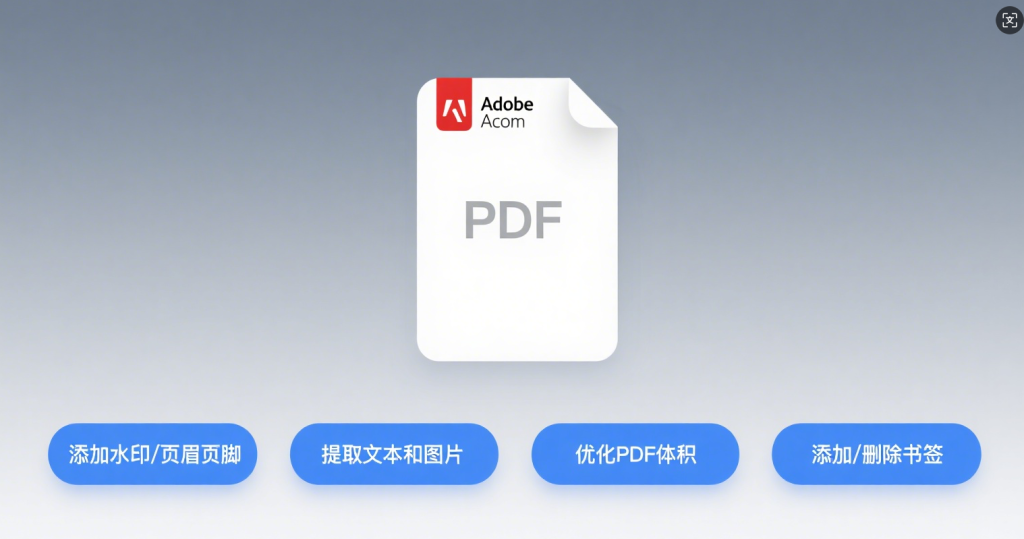The width and height of the screenshot is (1024, 539).
Task: Click the red Adobe logo icon
Action: click(454, 105)
